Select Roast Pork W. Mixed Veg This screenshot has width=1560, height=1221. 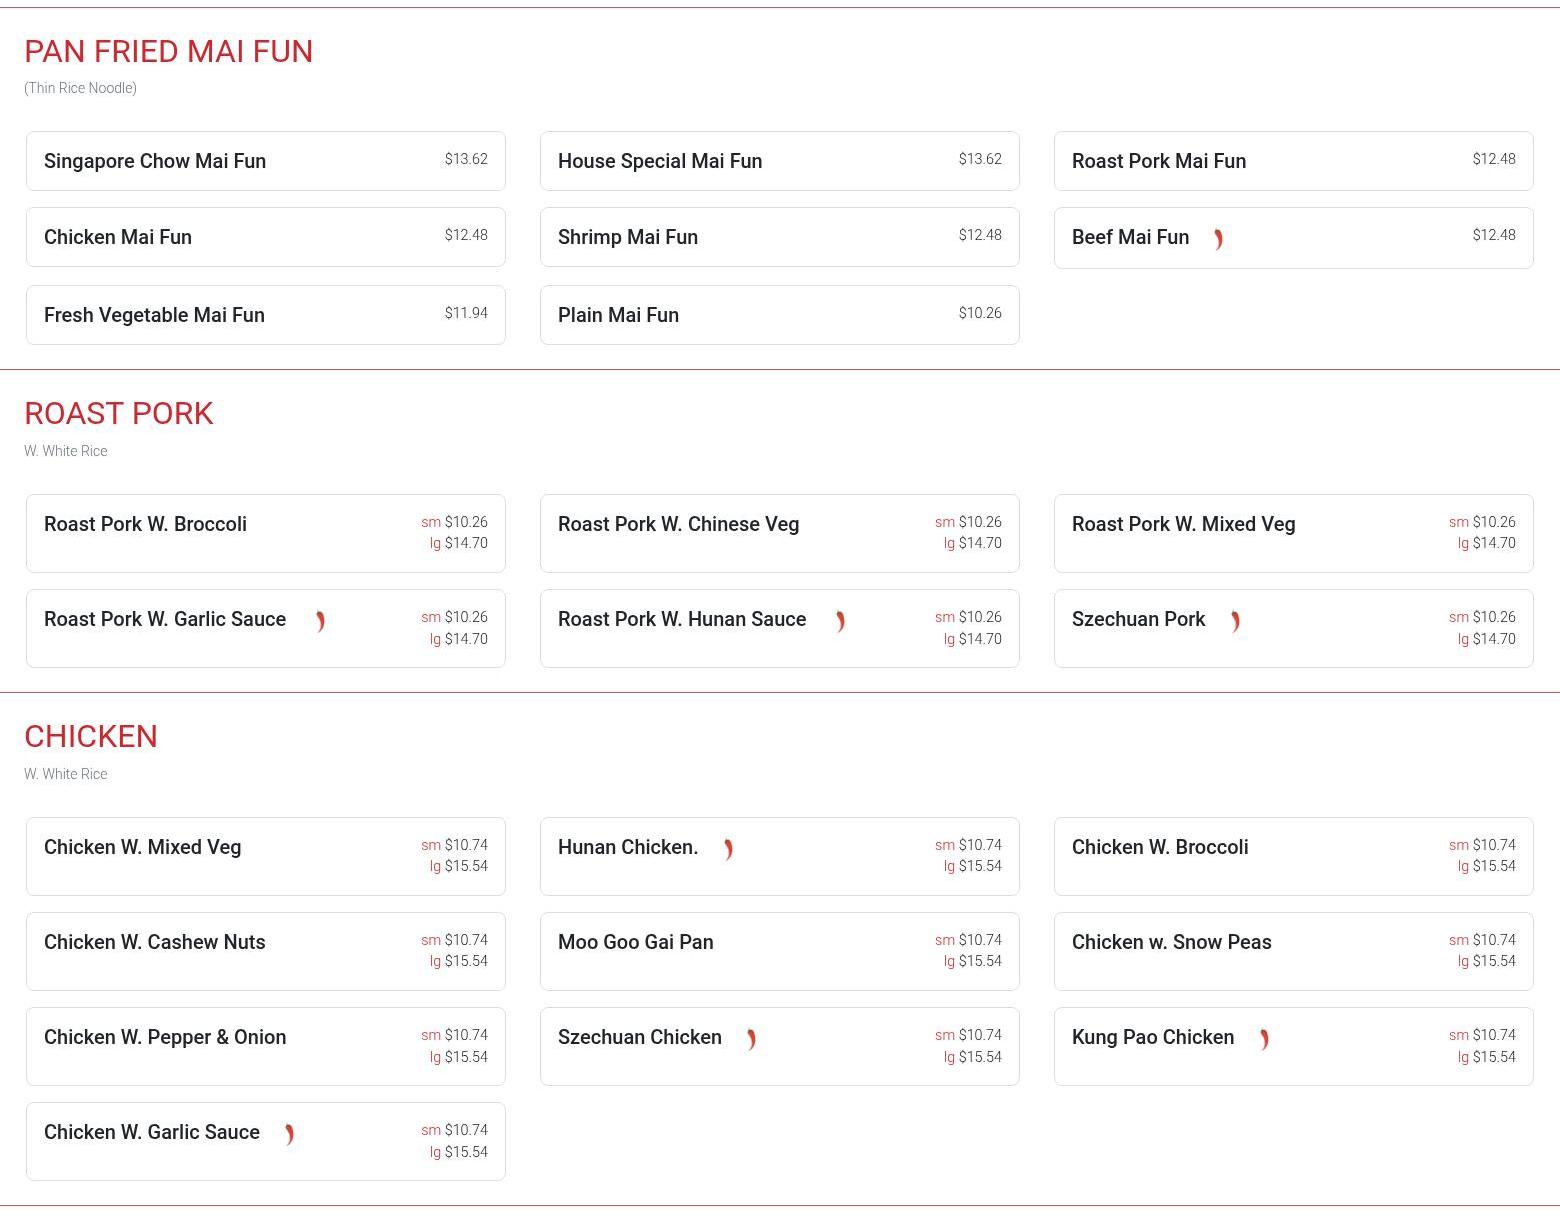pyautogui.click(x=1294, y=533)
